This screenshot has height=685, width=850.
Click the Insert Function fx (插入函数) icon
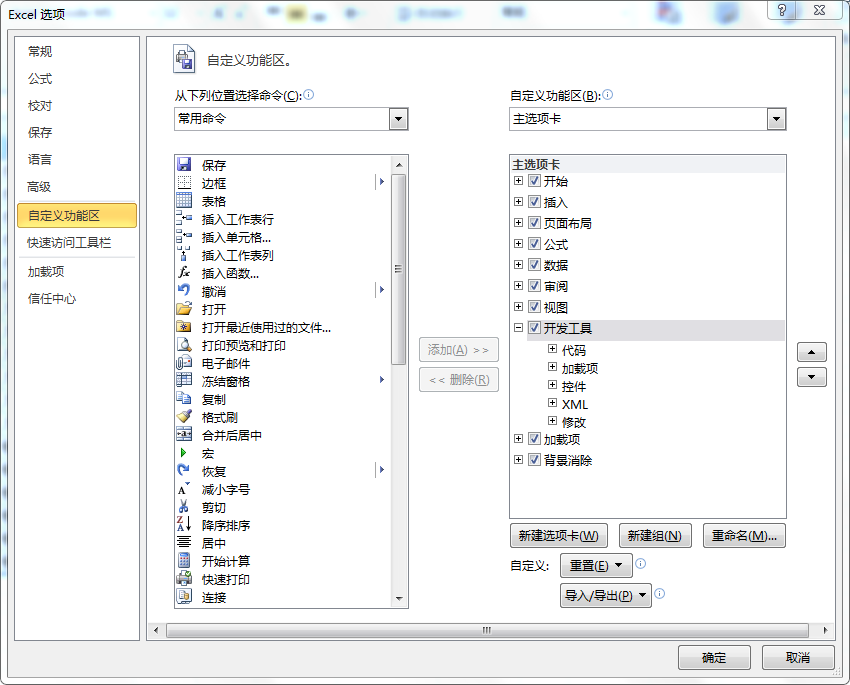(x=184, y=273)
